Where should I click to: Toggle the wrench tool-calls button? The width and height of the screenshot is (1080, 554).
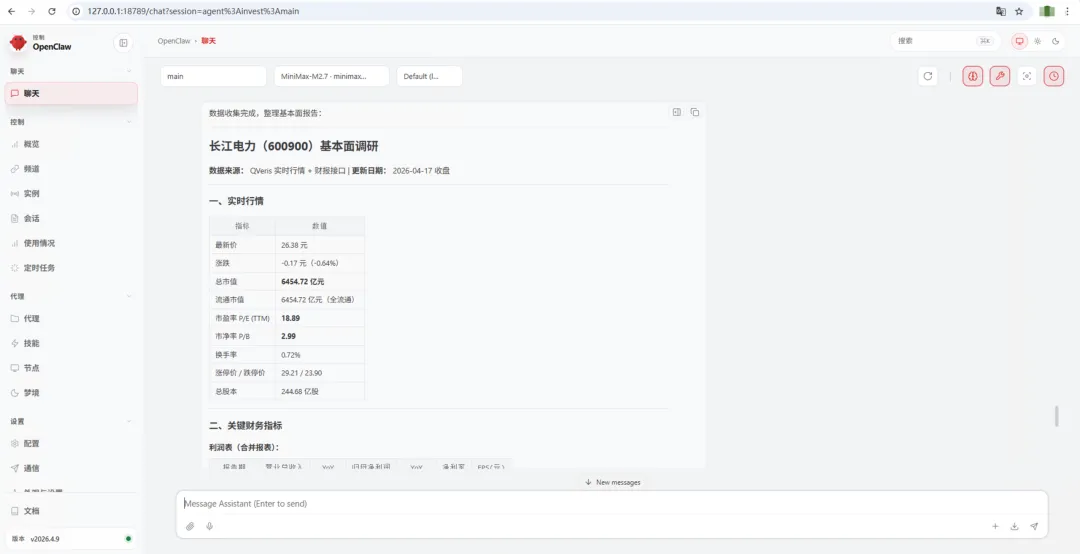999,76
